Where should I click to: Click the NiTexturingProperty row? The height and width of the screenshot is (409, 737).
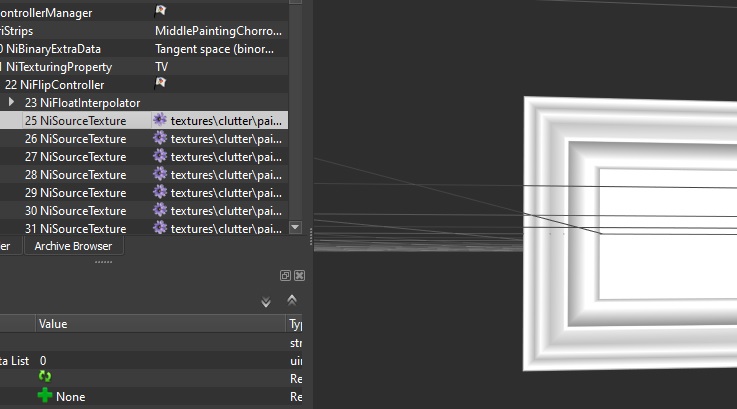coord(144,67)
